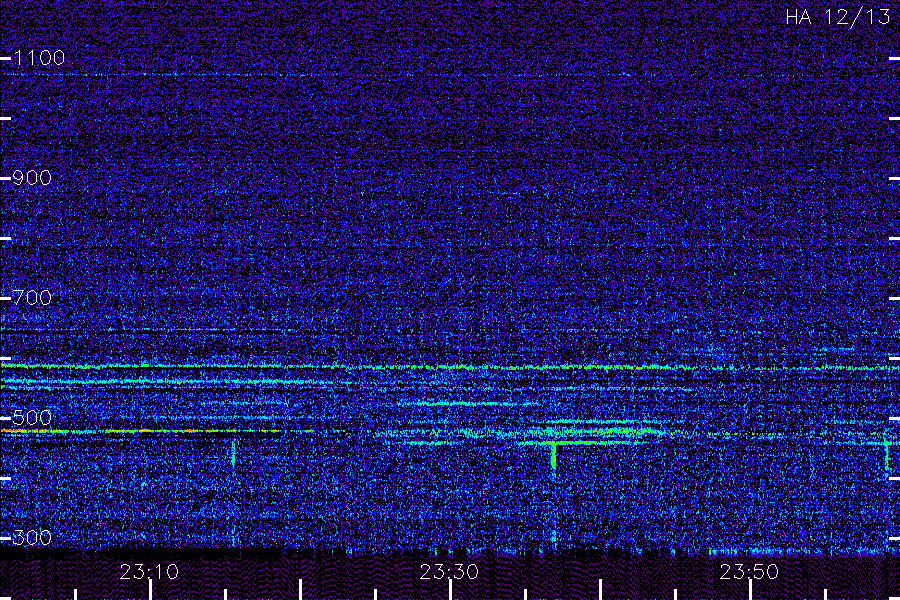This screenshot has width=900, height=600.
Task: Click the 23:30 time axis label
Action: point(449,572)
